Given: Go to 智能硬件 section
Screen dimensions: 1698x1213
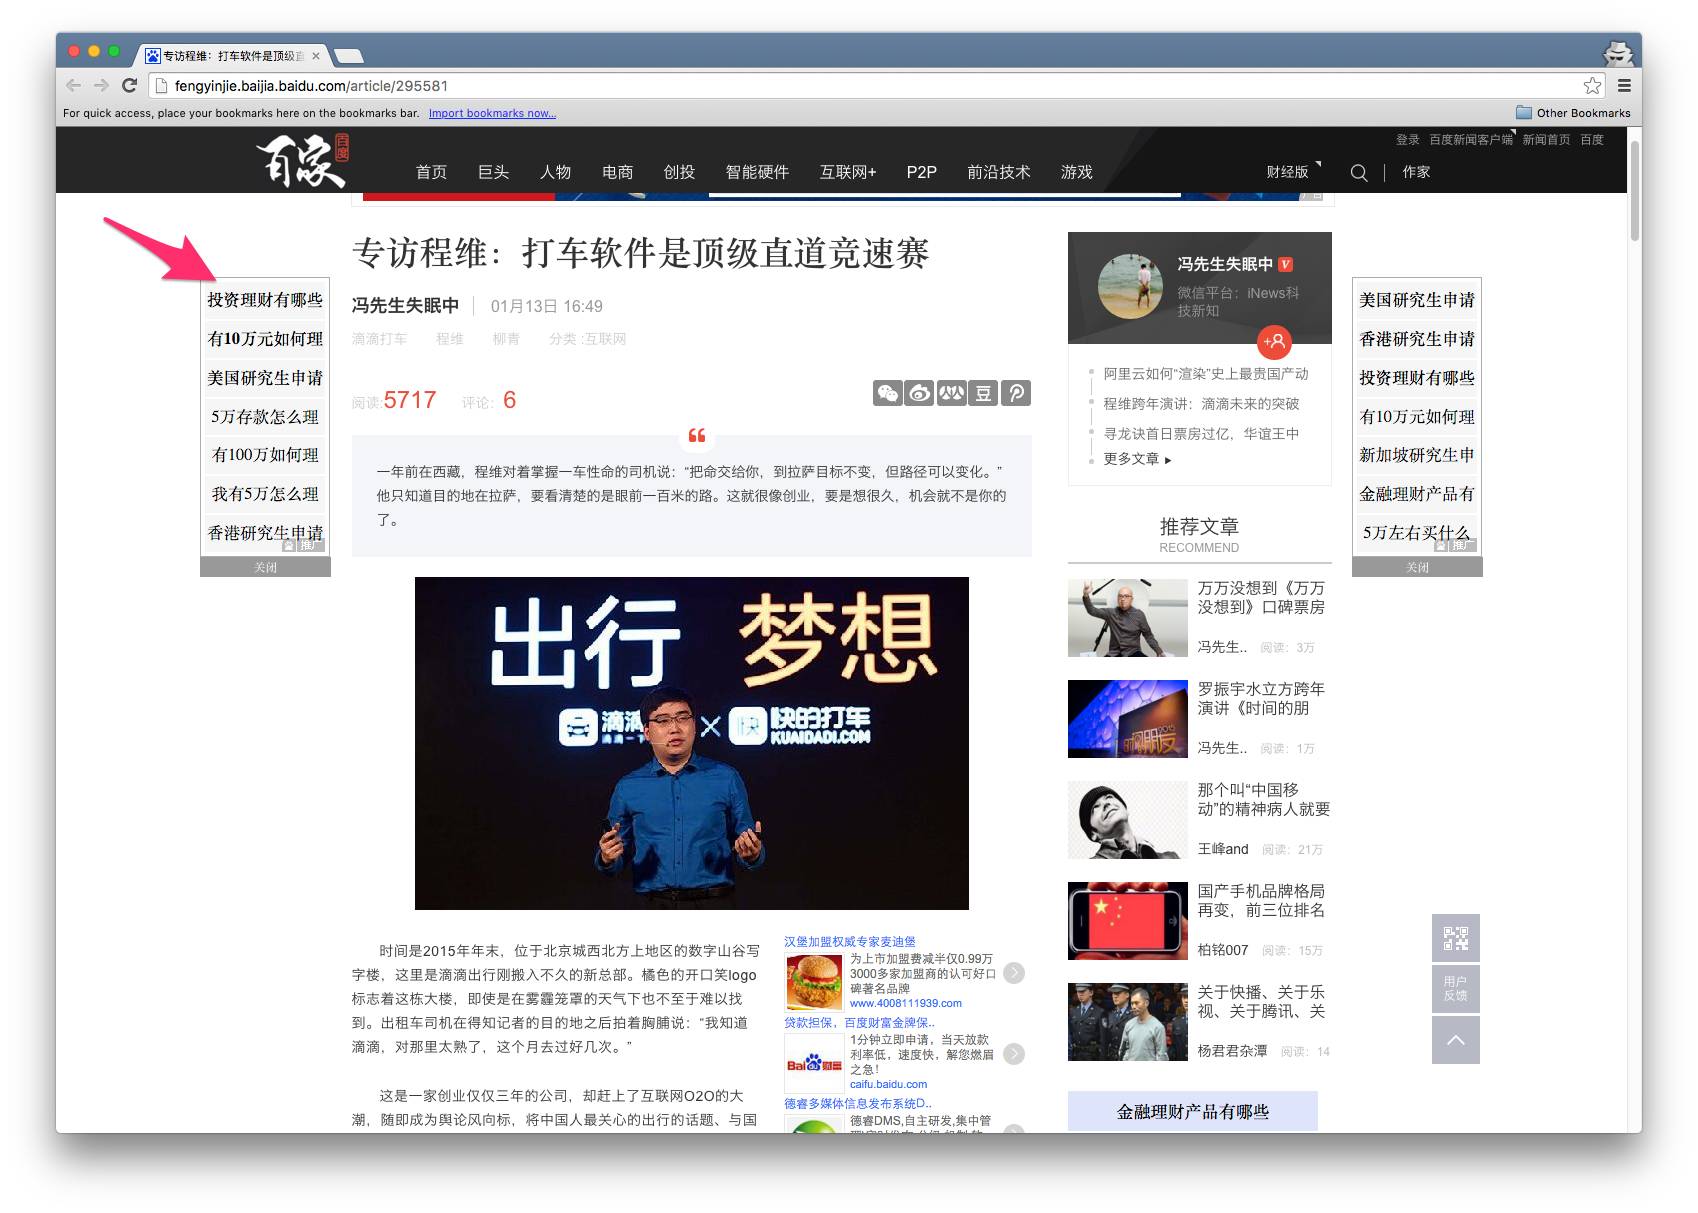Looking at the screenshot, I should coord(757,172).
